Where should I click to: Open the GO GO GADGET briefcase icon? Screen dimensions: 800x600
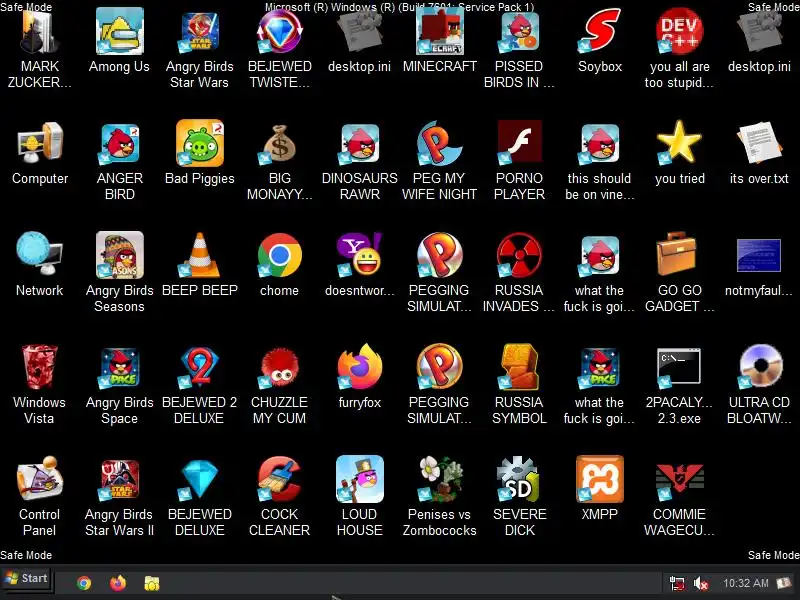point(679,255)
